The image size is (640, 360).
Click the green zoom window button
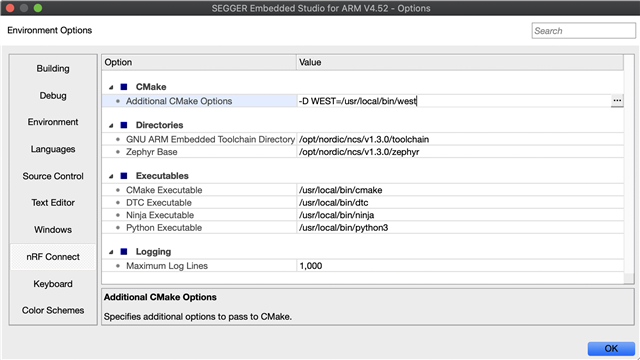click(38, 8)
